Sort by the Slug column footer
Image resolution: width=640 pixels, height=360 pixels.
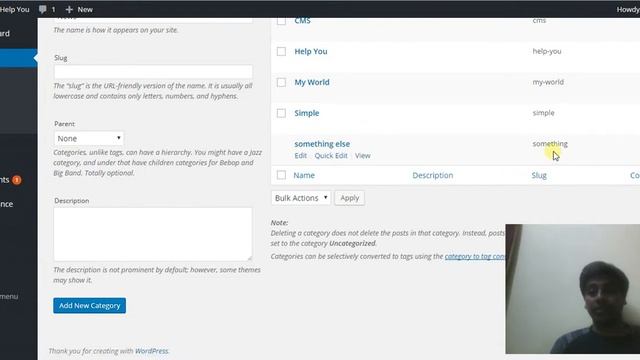pyautogui.click(x=539, y=176)
